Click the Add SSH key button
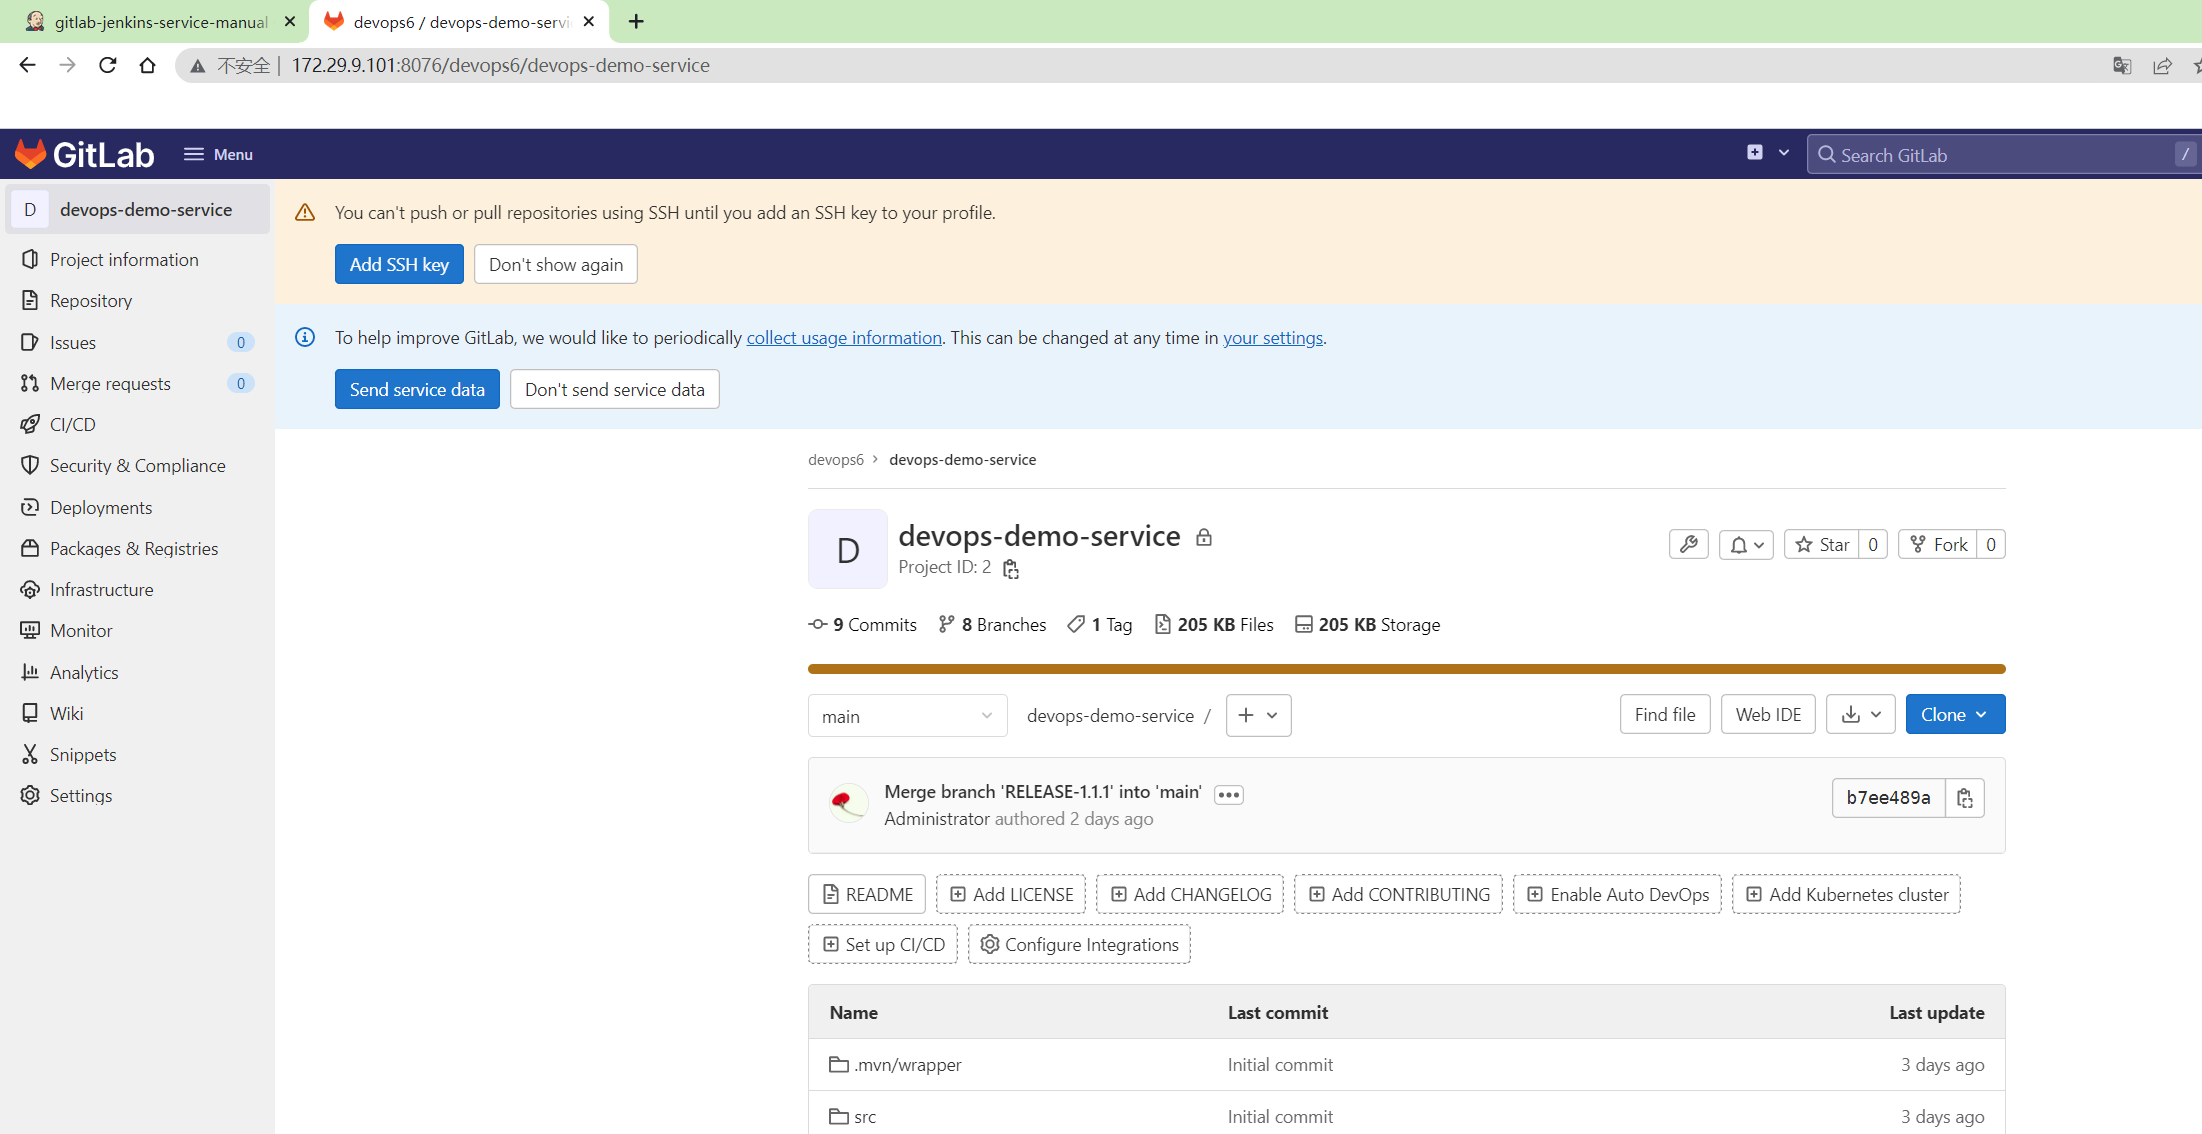Viewport: 2202px width, 1134px height. click(399, 264)
